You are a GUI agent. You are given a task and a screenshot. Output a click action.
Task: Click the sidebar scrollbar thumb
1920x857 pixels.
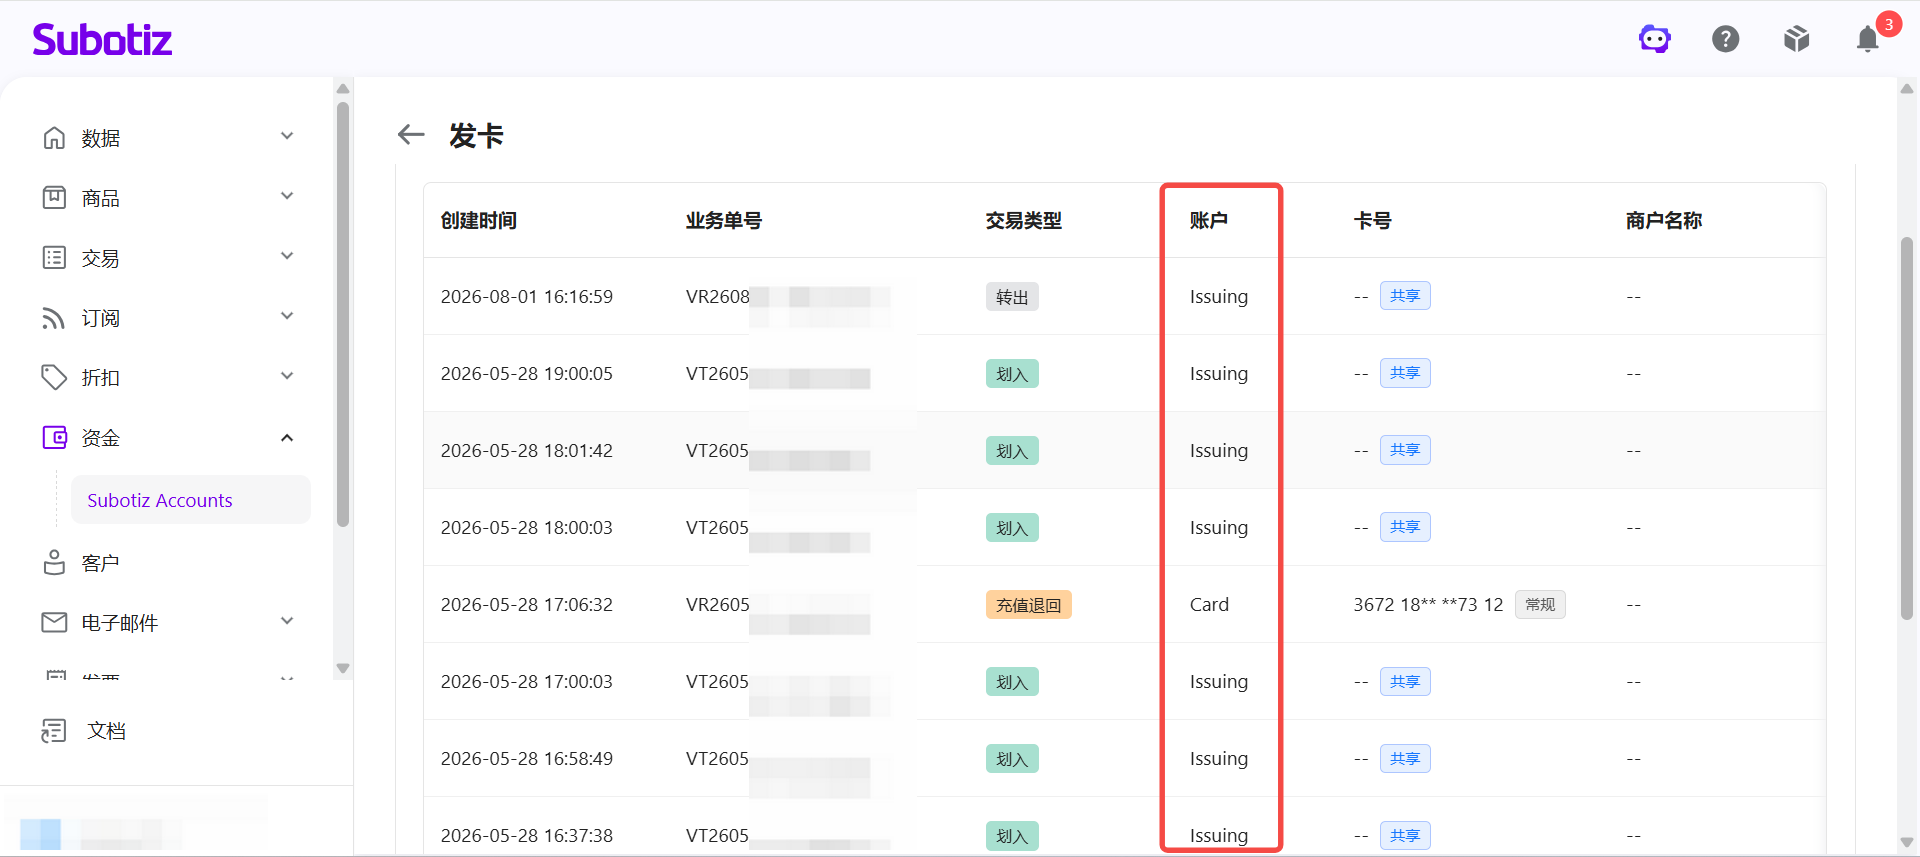343,313
